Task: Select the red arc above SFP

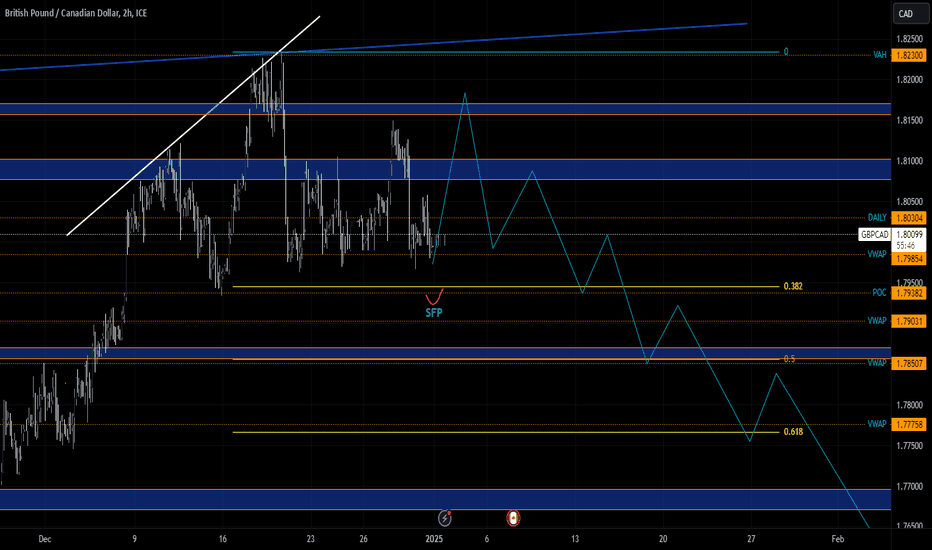Action: tap(434, 297)
